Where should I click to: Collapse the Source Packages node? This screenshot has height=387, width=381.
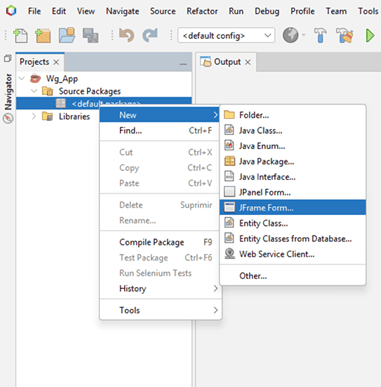(x=34, y=91)
